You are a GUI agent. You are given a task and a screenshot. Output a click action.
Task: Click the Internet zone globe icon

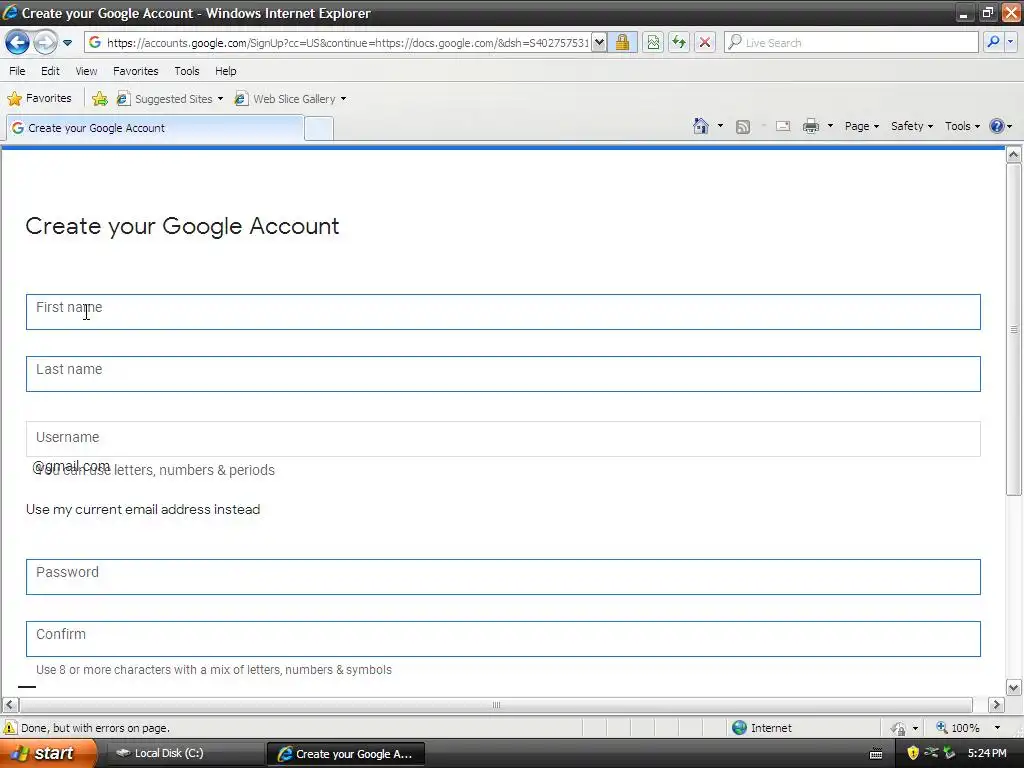(x=739, y=728)
